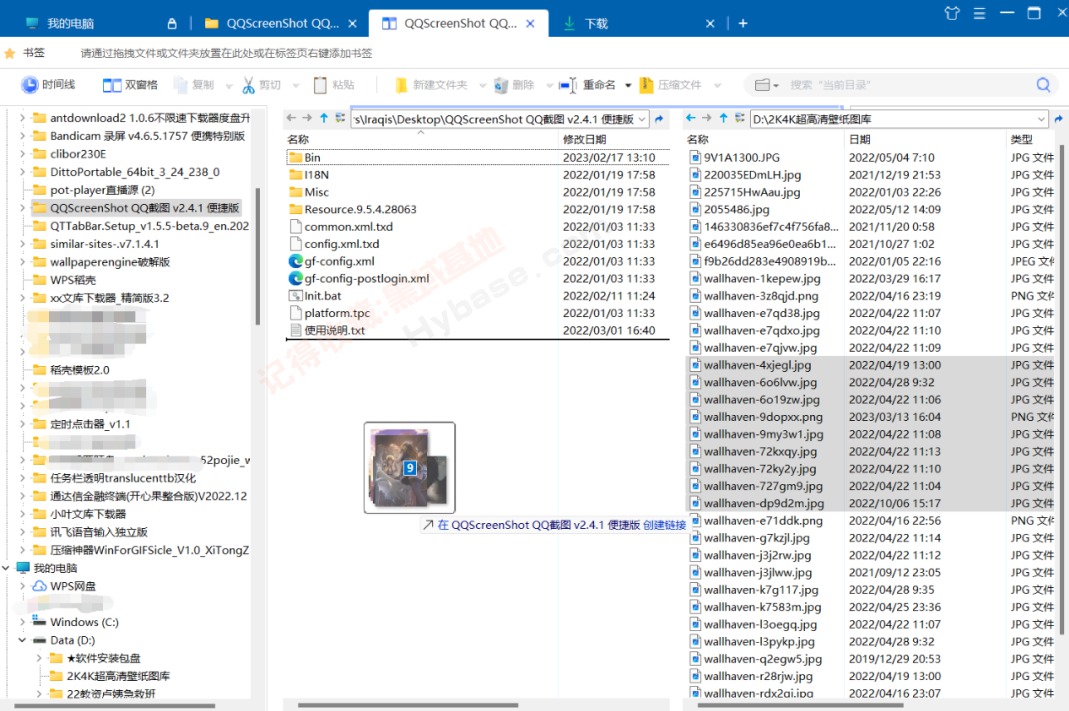
Task: Click the dragged image thumbnail preview
Action: [409, 467]
